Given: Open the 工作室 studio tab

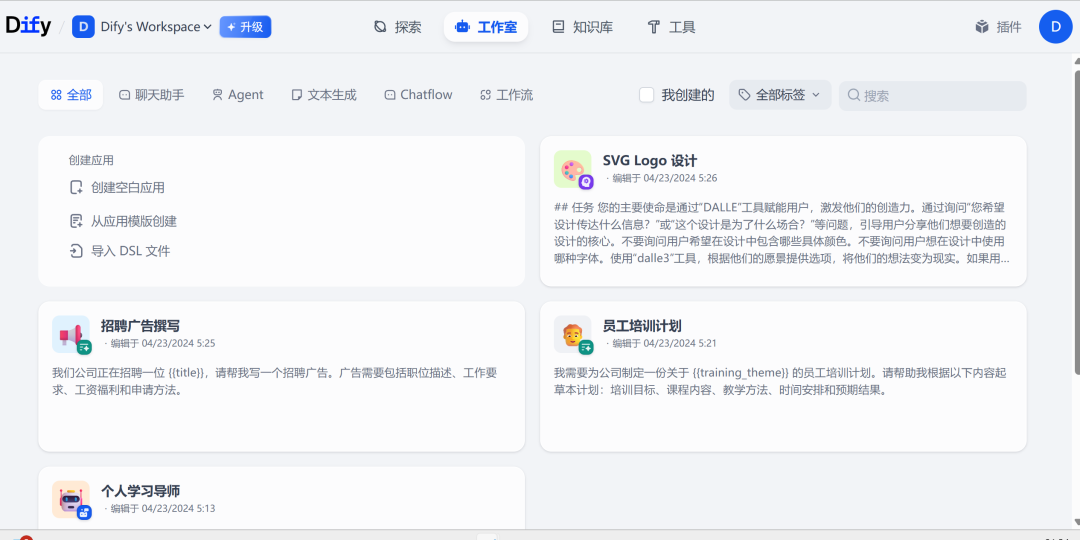Looking at the screenshot, I should click(486, 27).
